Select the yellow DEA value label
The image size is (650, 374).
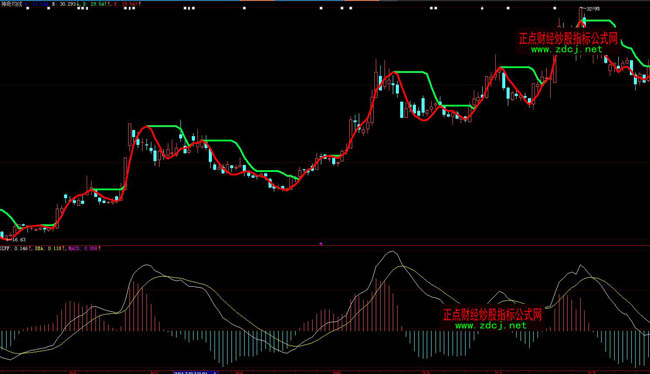tap(50, 248)
